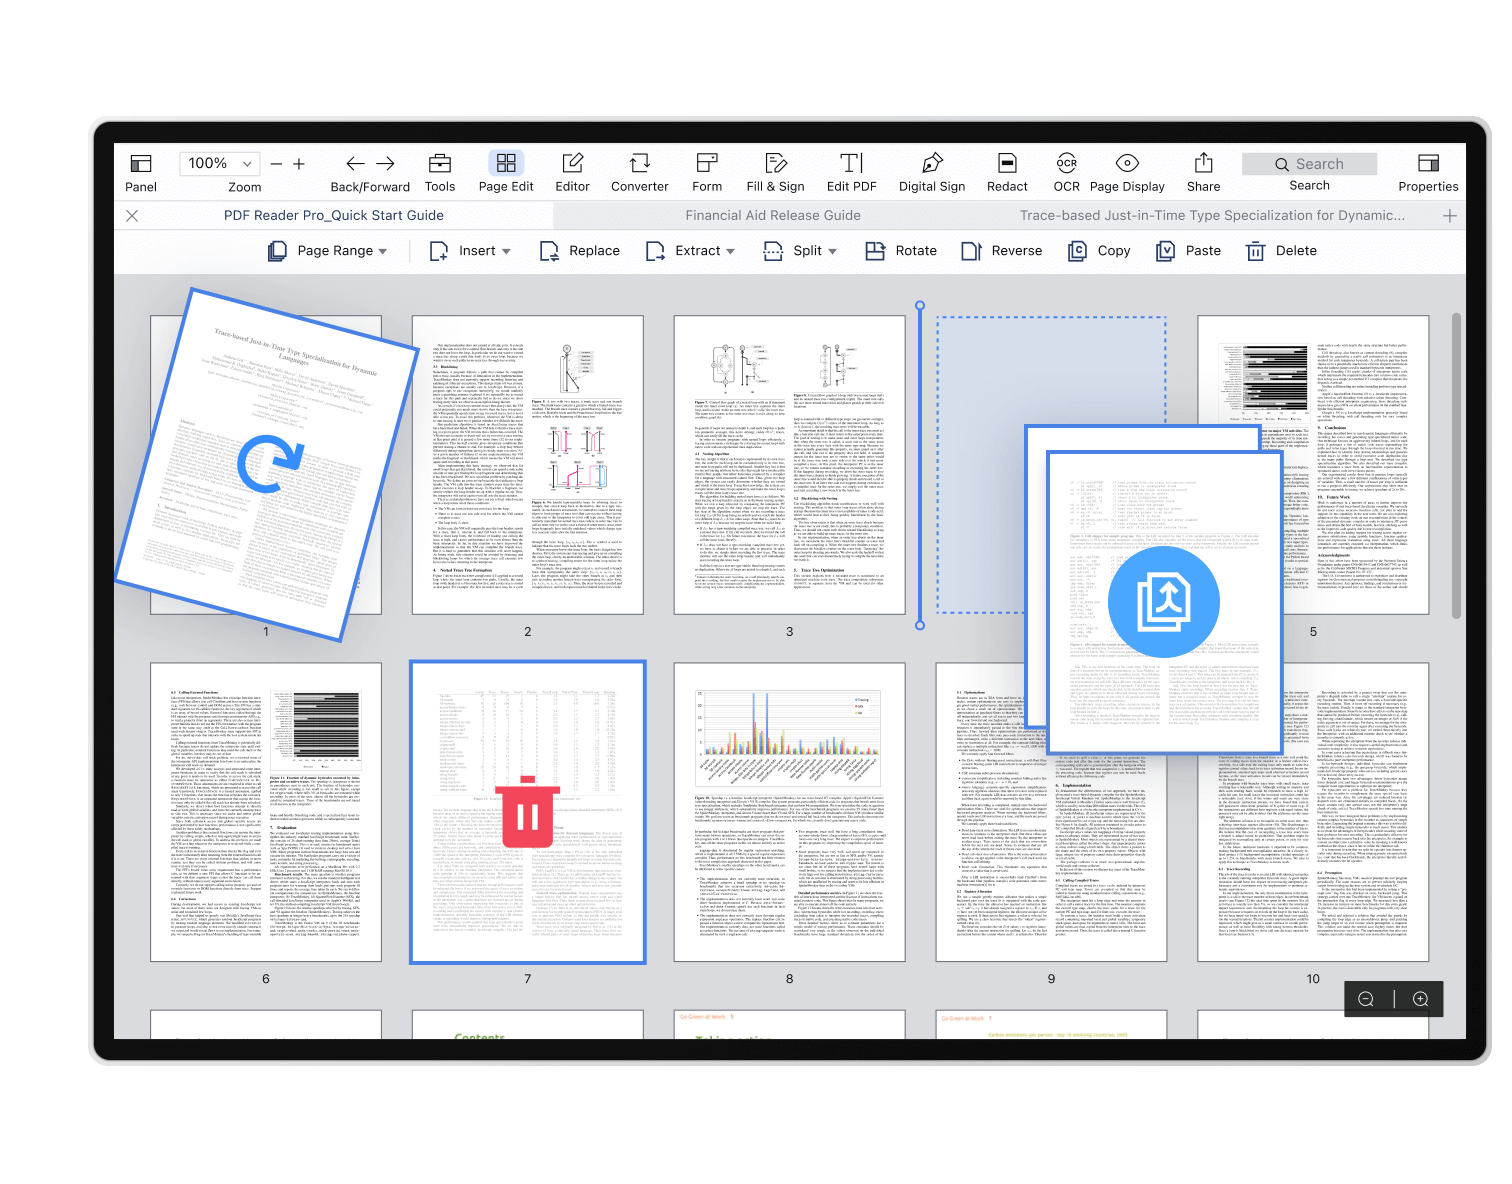
Task: Select the Fill & Sign tool
Action: point(775,164)
